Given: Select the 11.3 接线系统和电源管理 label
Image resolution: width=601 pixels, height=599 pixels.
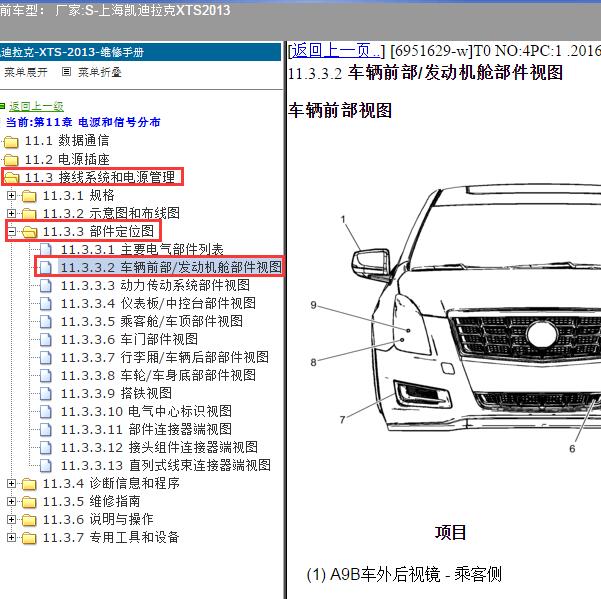Looking at the screenshot, I should (100, 177).
